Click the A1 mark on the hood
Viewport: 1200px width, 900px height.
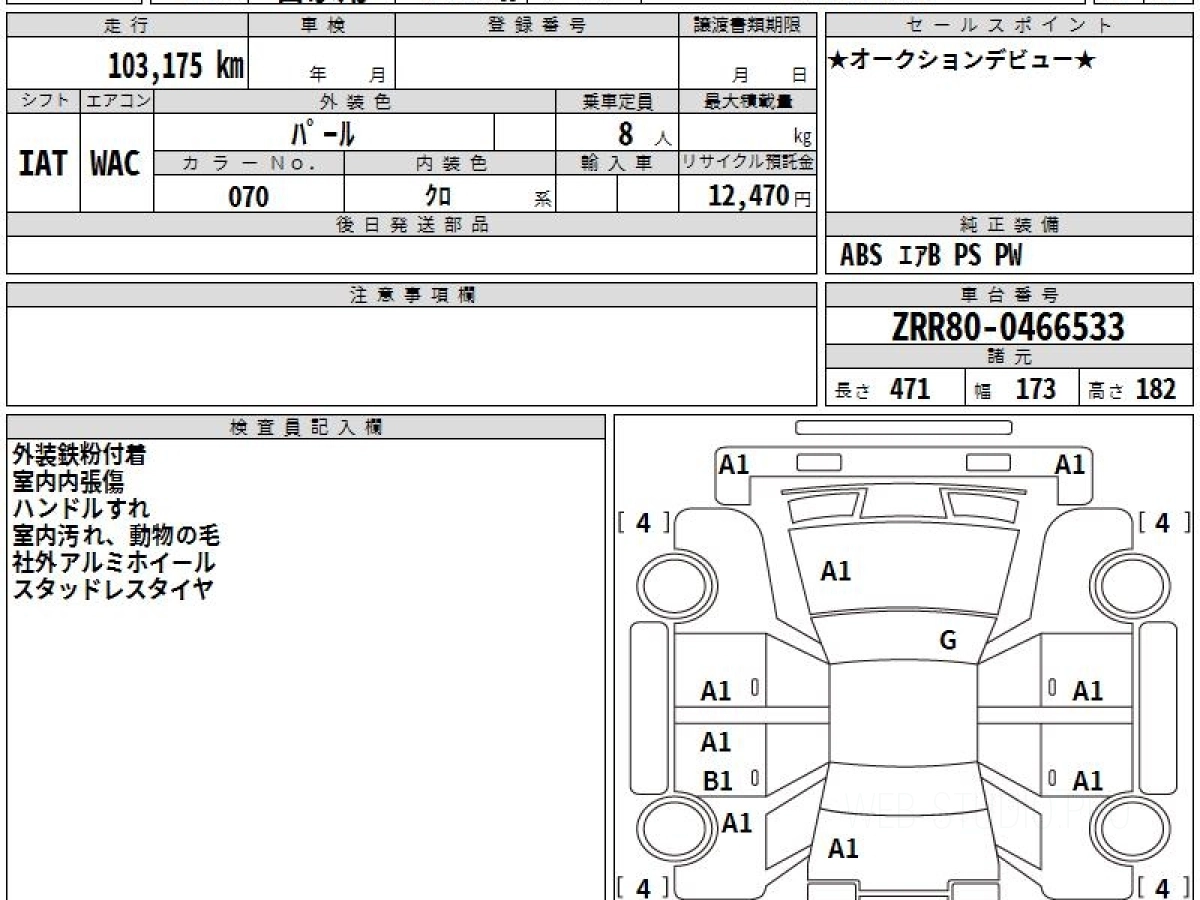836,571
